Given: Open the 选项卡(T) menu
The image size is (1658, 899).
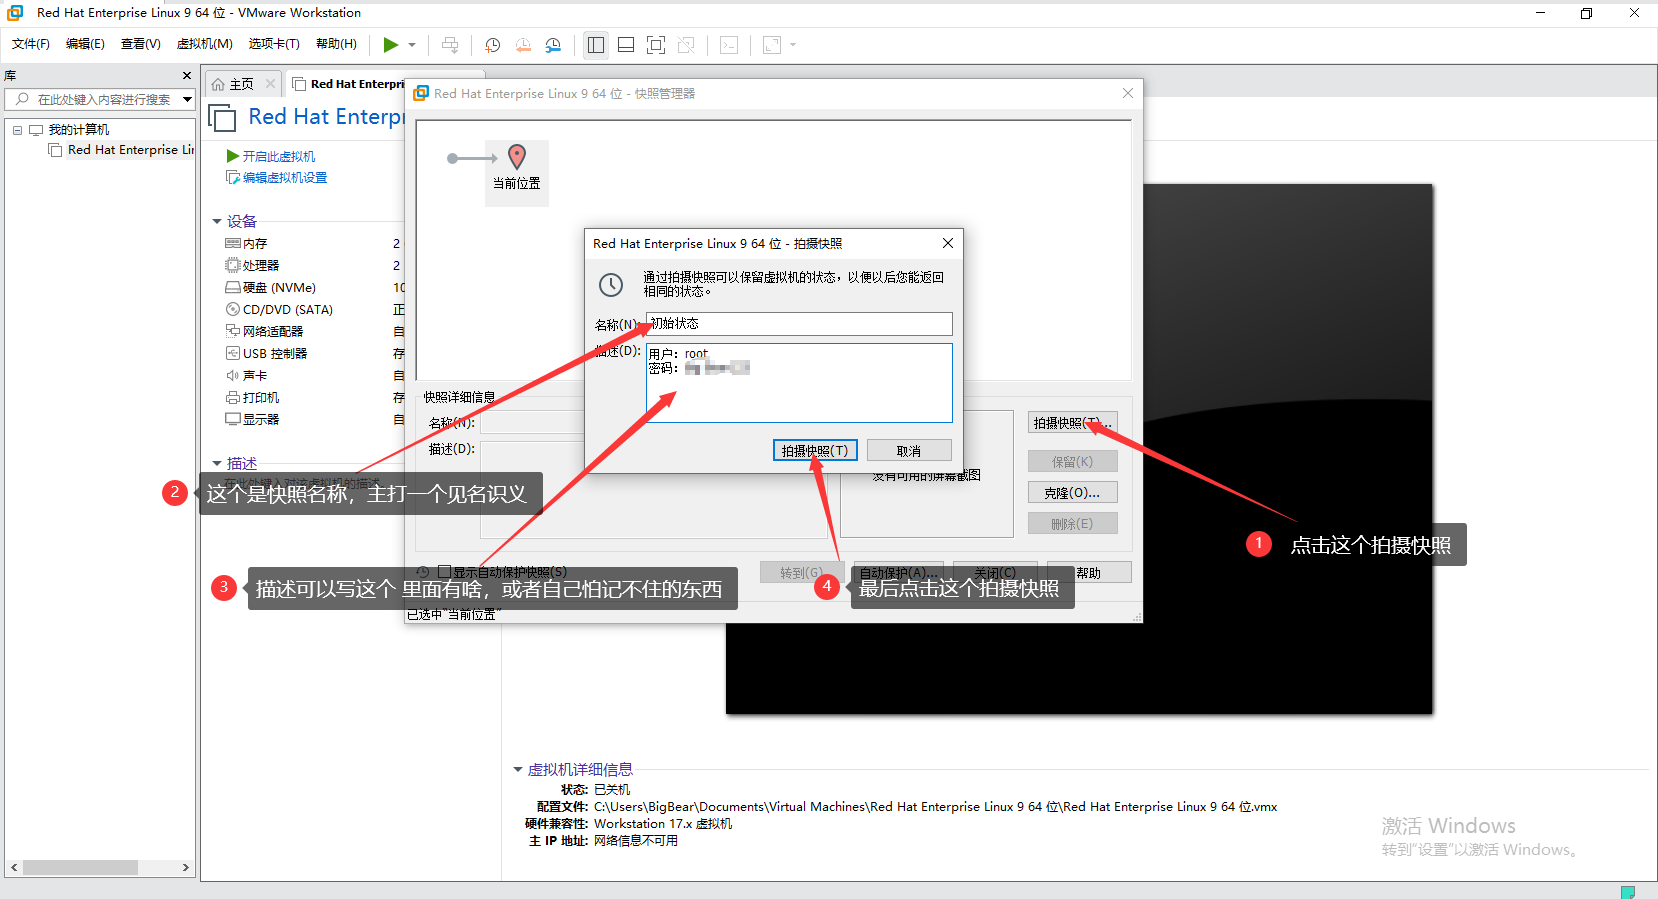Looking at the screenshot, I should 274,44.
